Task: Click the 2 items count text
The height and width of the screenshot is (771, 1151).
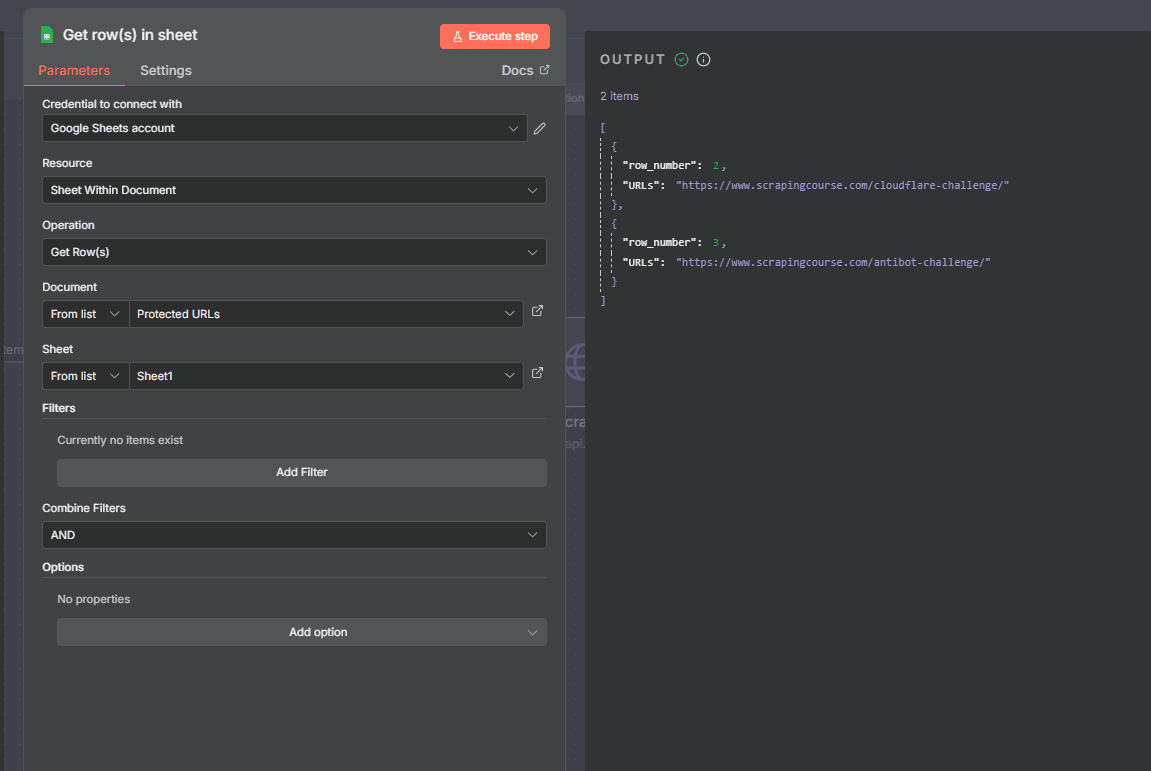Action: coord(620,96)
